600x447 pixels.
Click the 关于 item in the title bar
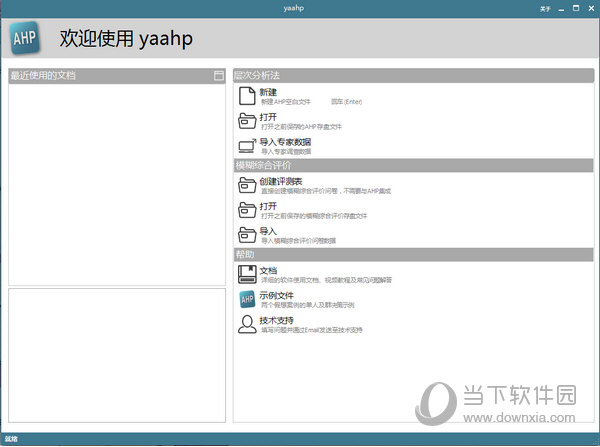pyautogui.click(x=545, y=9)
